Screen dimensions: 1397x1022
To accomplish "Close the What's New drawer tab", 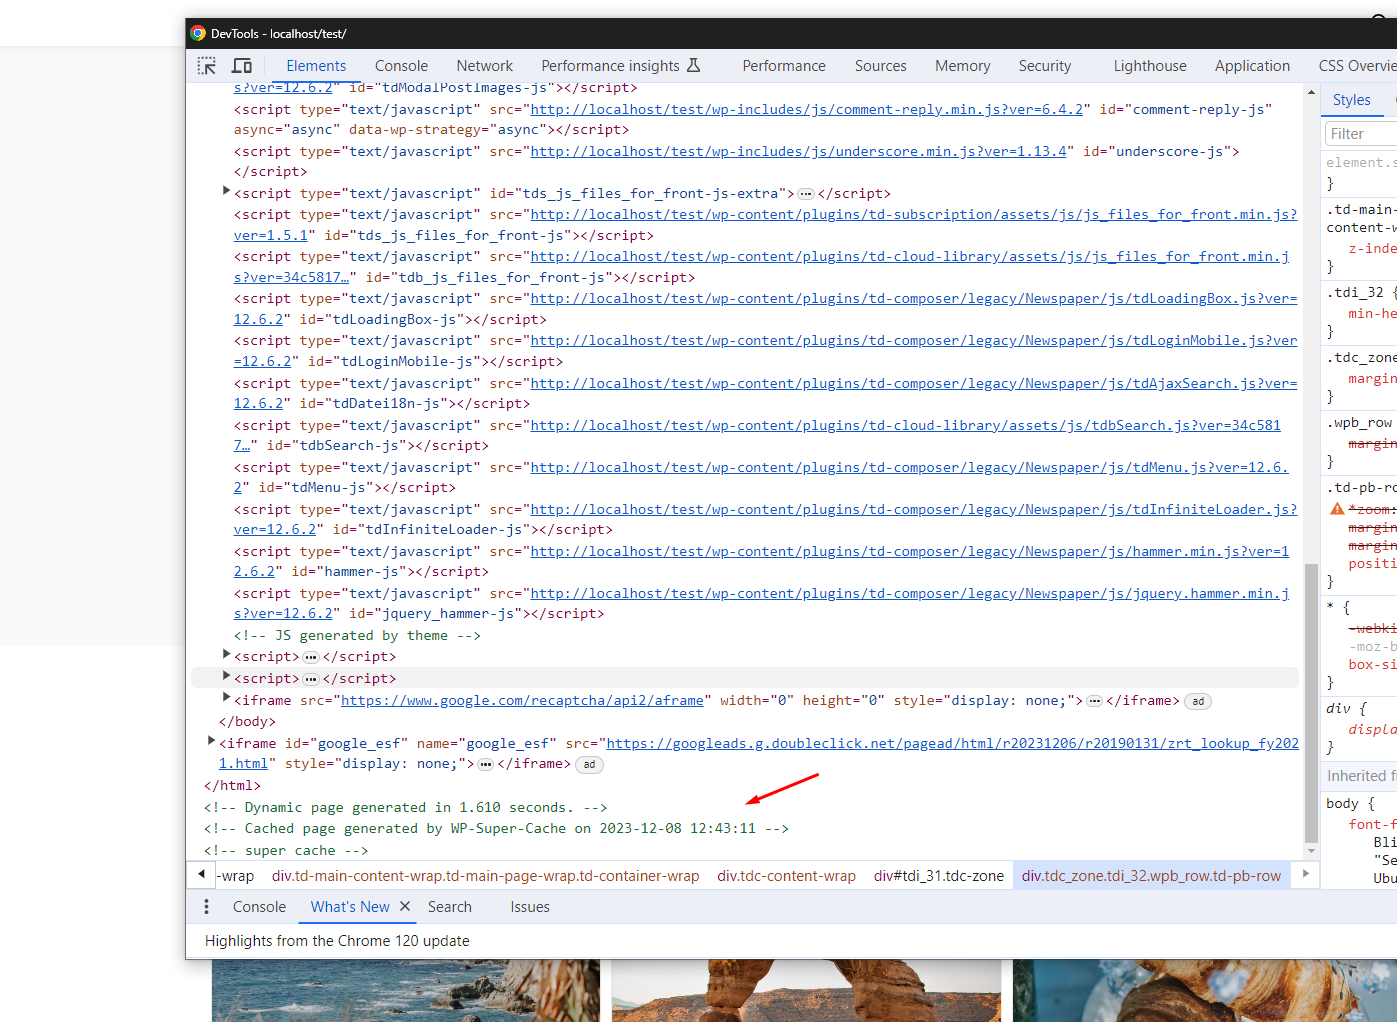I will (405, 906).
